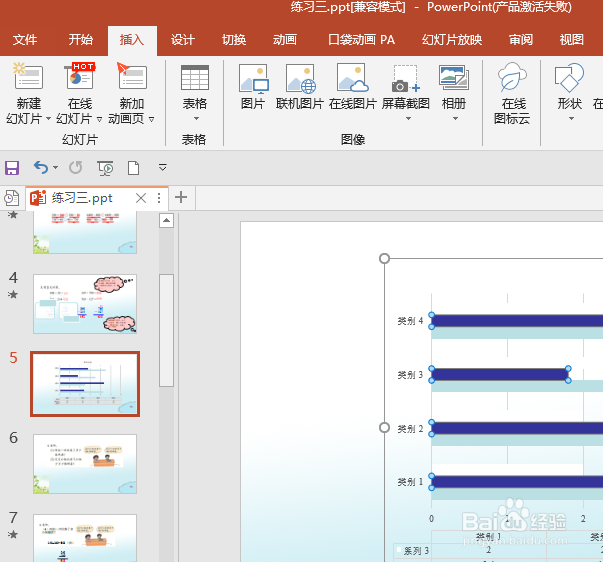
Task: Undo the last action
Action: (41, 167)
